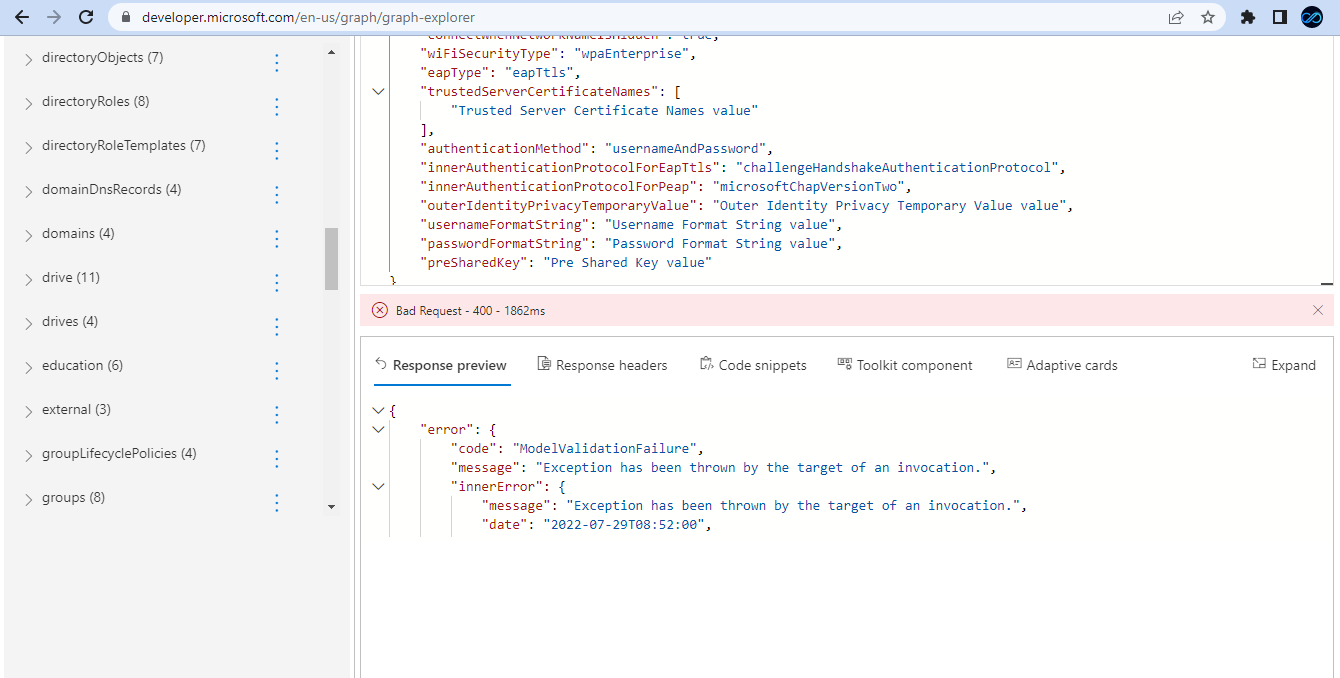Open more options for drive (11)
Viewport: 1340px width, 678px height.
coord(277,283)
